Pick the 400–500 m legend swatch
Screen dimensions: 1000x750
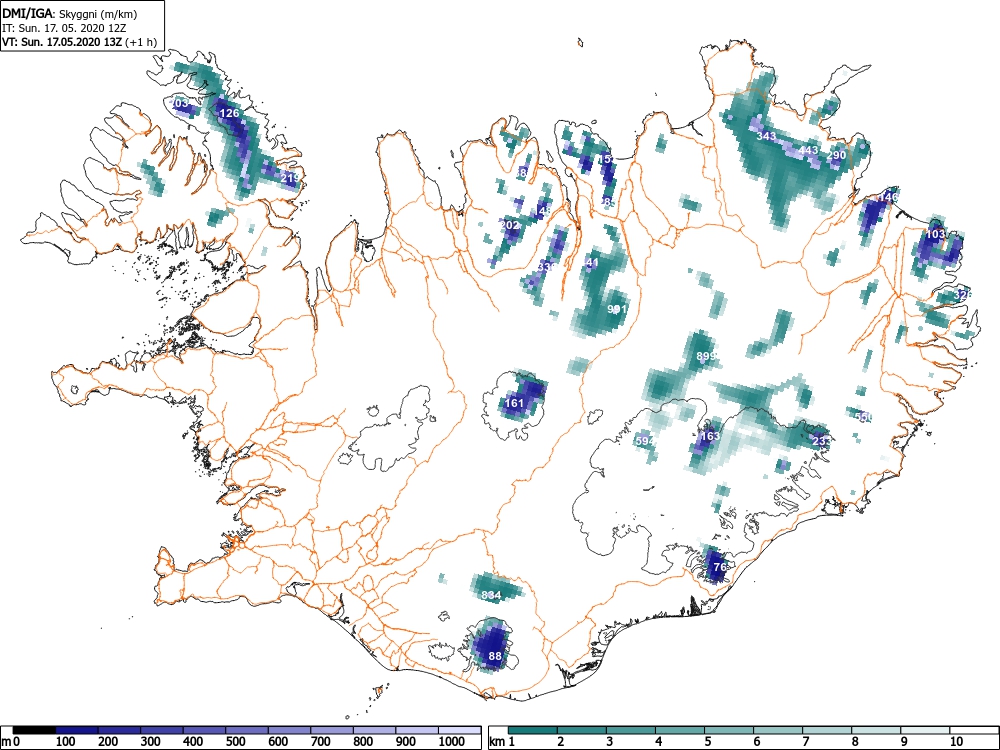click(204, 730)
